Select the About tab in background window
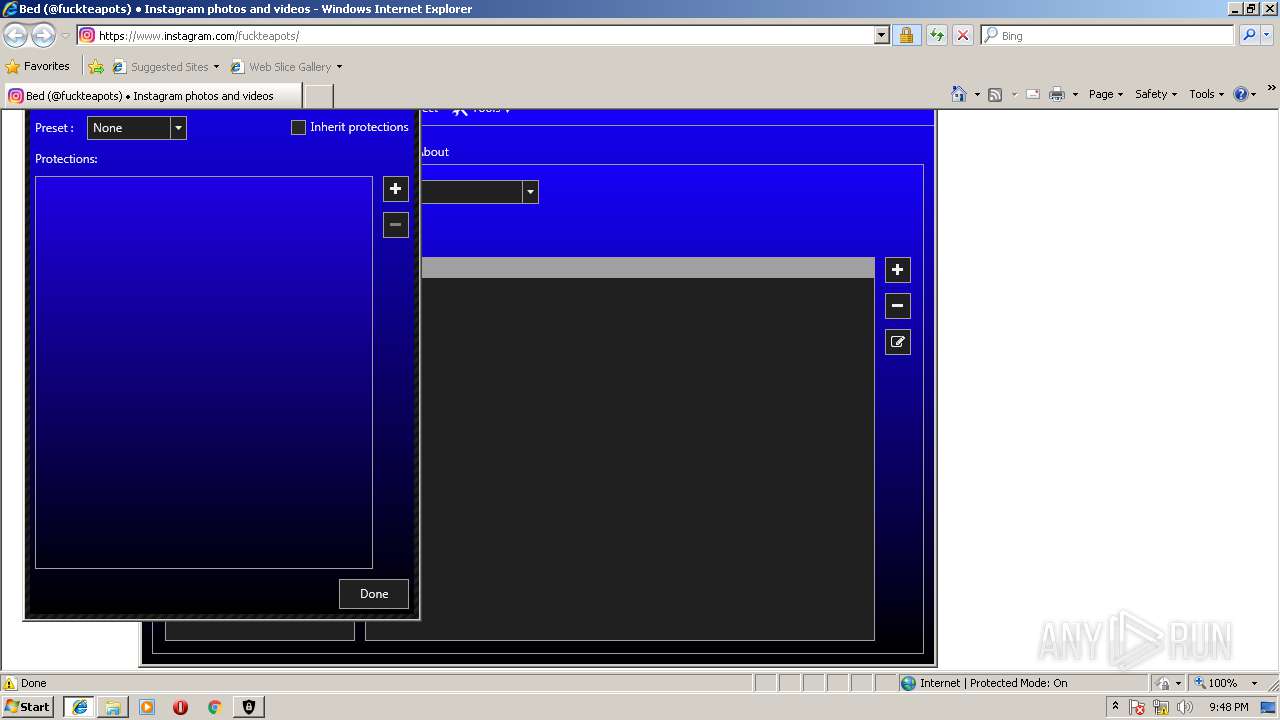1280x720 pixels. 434,152
